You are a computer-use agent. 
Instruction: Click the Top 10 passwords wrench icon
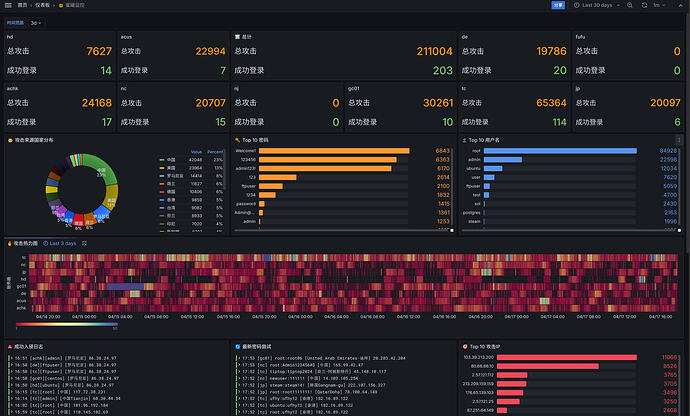coord(238,140)
